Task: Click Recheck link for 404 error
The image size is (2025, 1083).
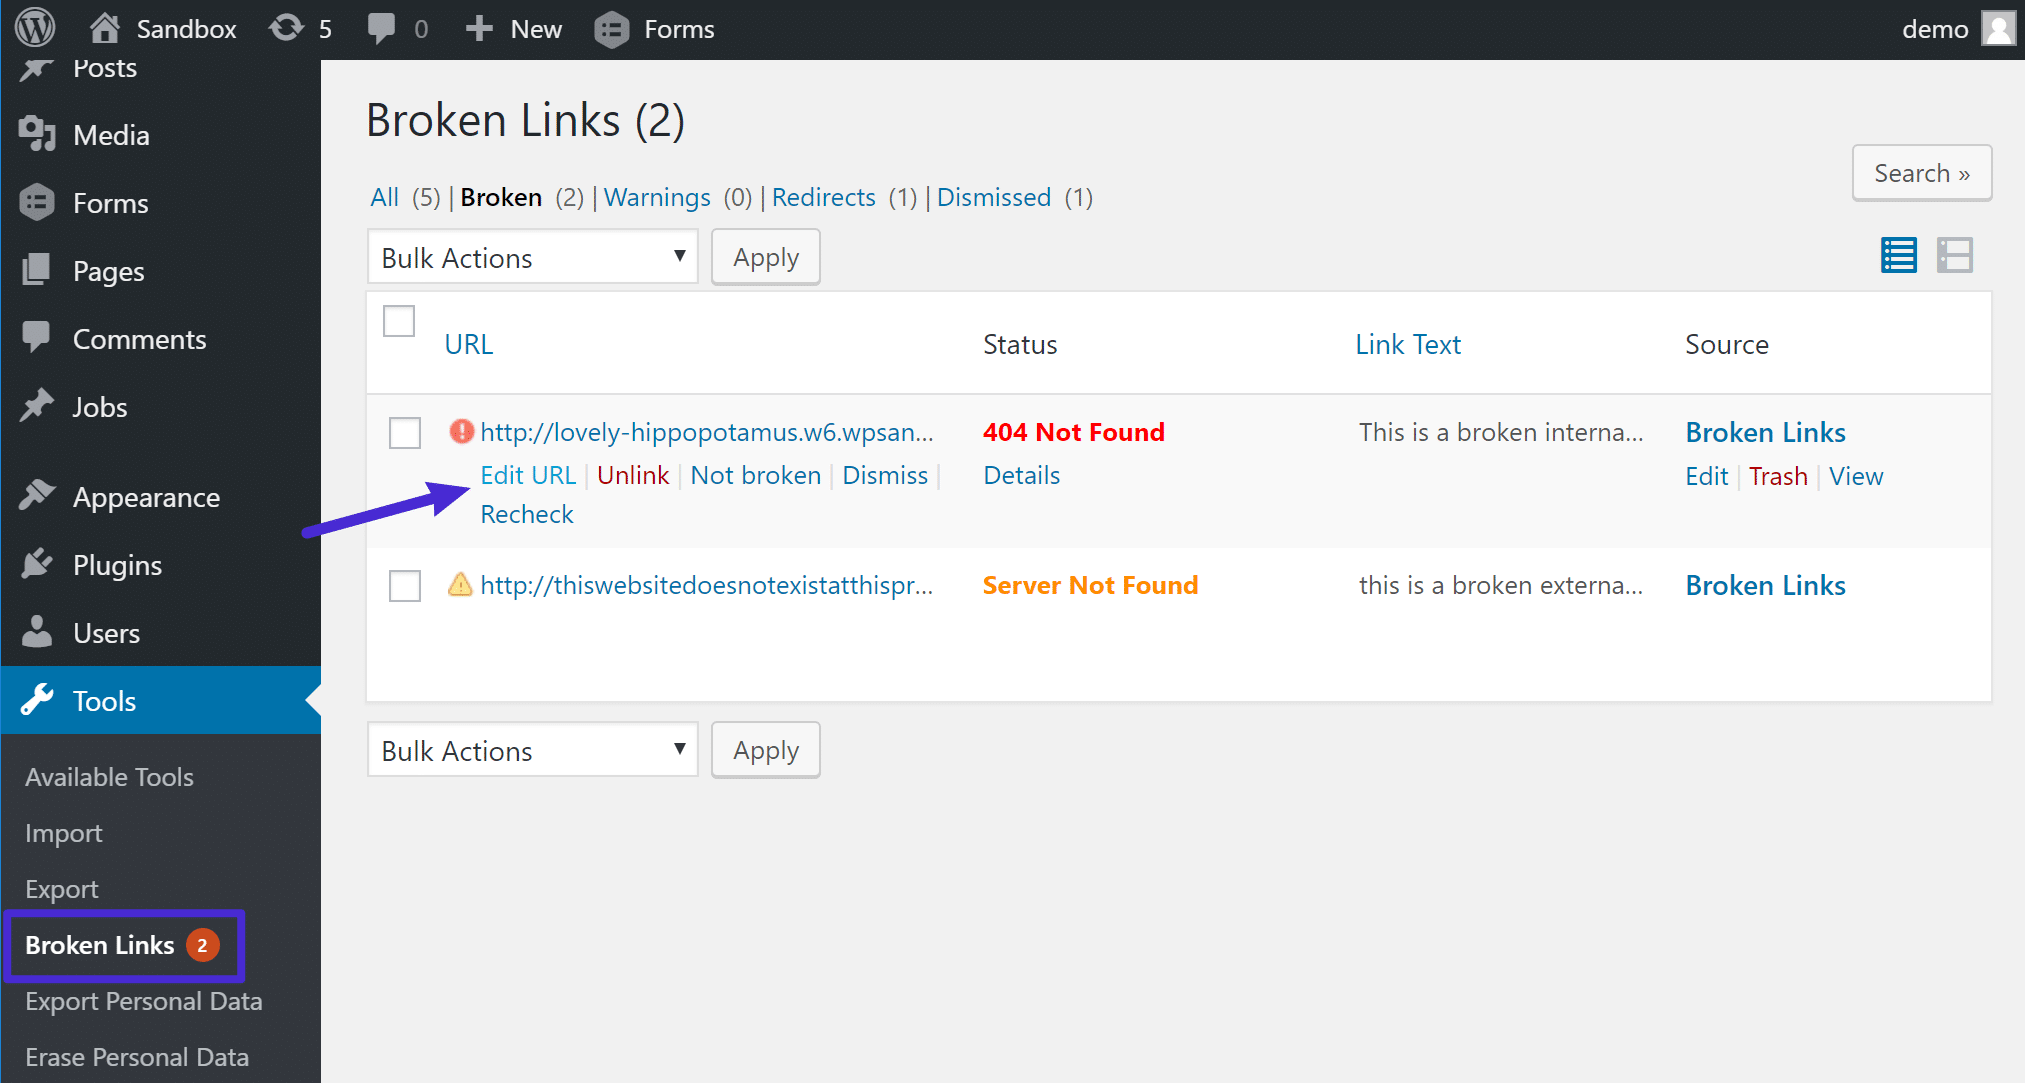Action: coord(526,514)
